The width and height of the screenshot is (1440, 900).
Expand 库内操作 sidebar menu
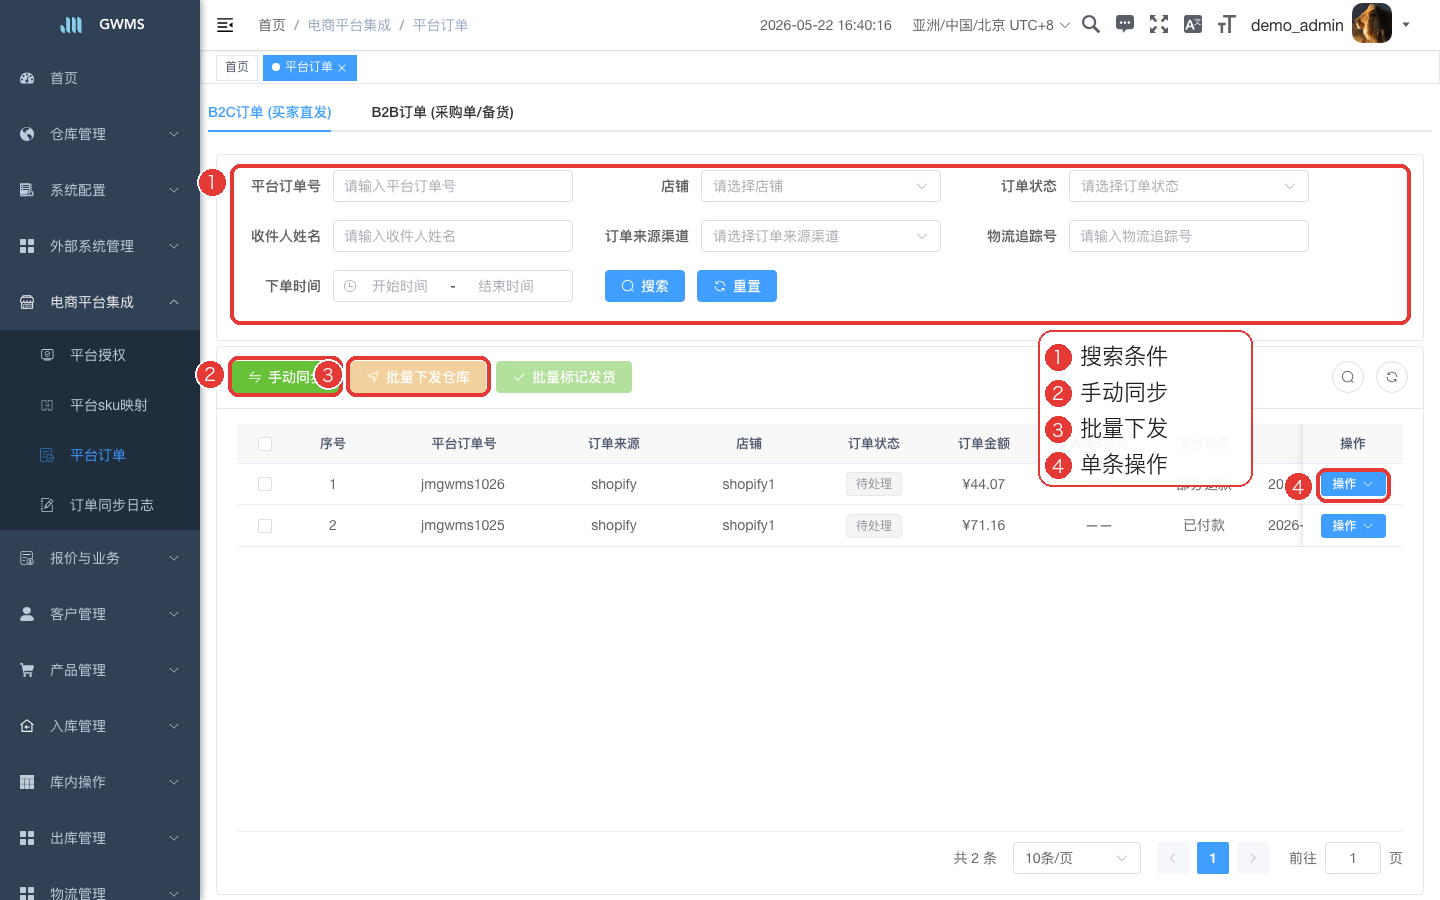[100, 782]
